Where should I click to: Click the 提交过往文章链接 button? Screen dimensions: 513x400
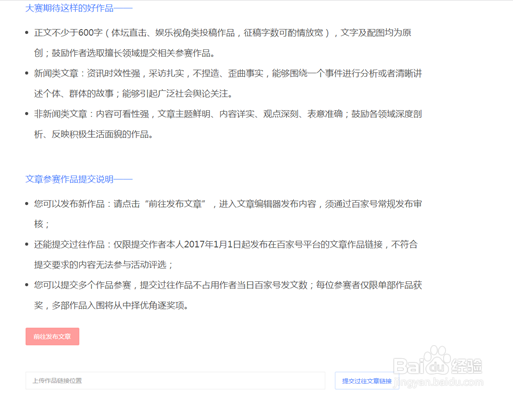(367, 381)
